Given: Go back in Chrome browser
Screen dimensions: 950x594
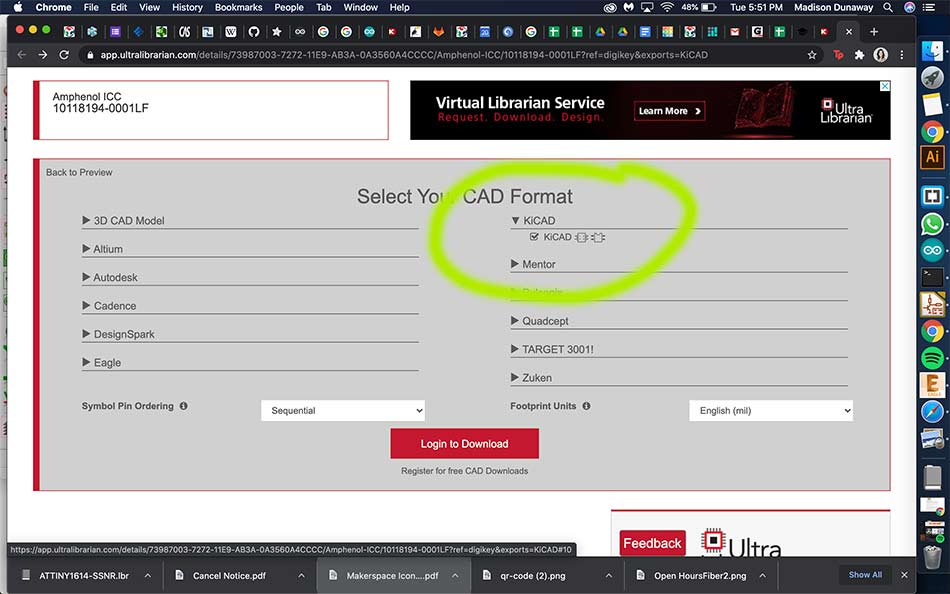Looking at the screenshot, I should pos(22,55).
